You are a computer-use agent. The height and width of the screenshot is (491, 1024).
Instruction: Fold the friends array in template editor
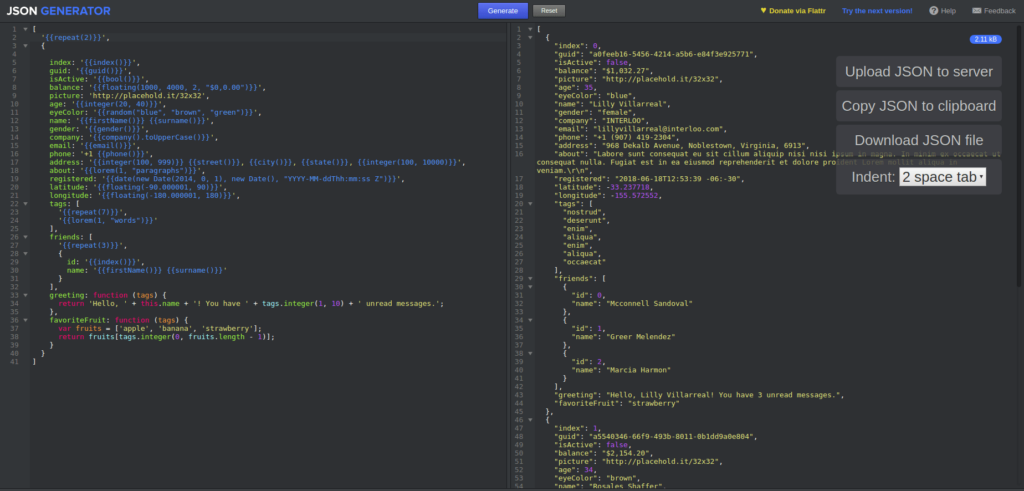(x=25, y=237)
